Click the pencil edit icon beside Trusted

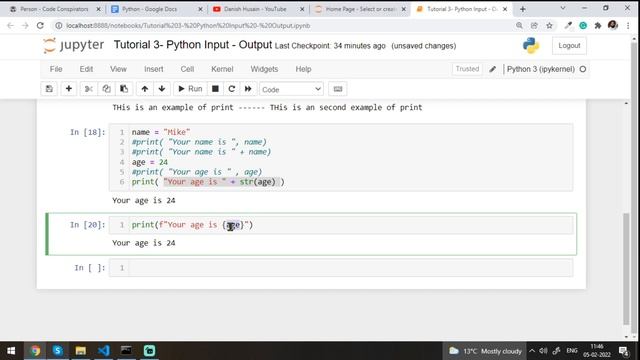pyautogui.click(x=493, y=69)
